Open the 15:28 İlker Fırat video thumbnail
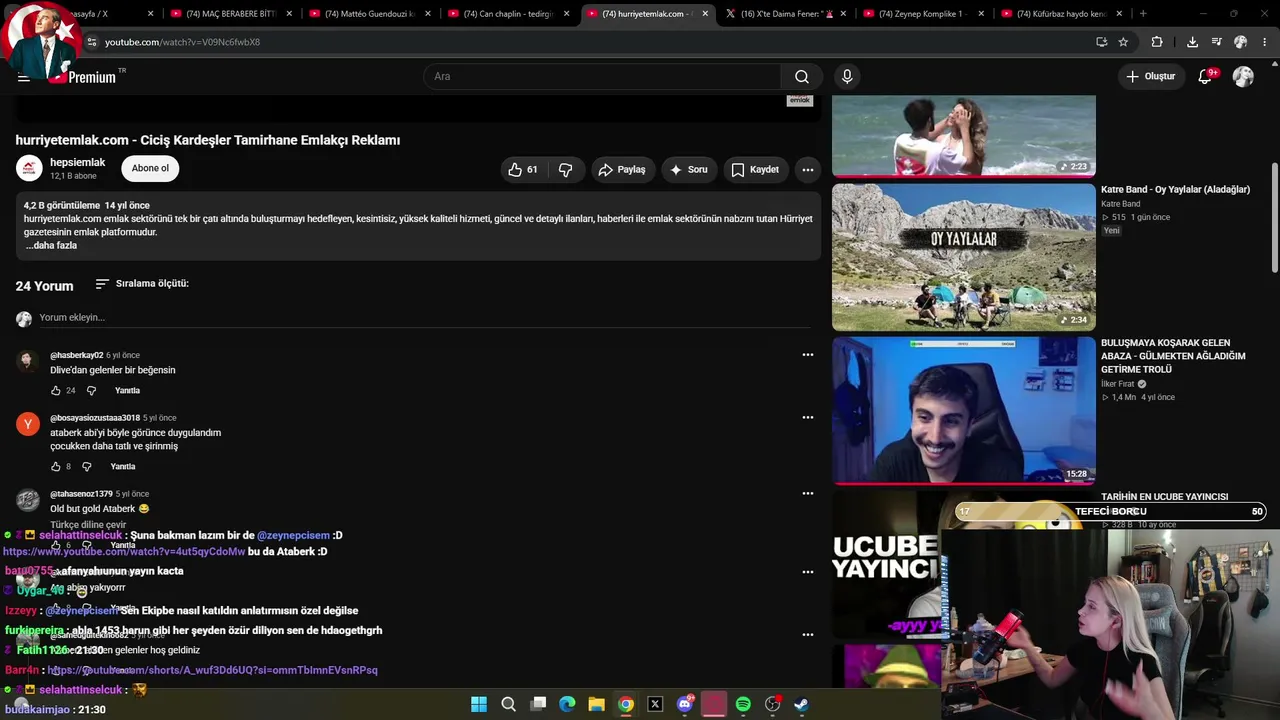Viewport: 1280px width, 720px height. [964, 410]
